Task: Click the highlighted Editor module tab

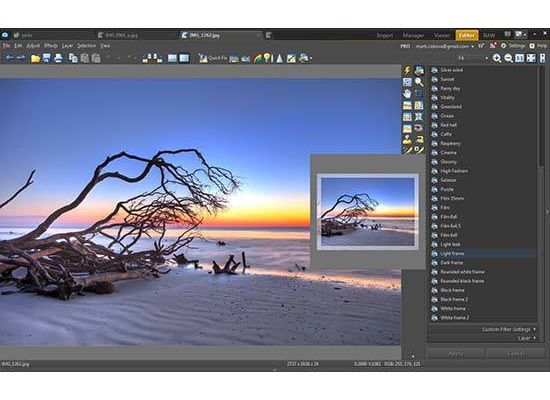Action: tap(467, 35)
